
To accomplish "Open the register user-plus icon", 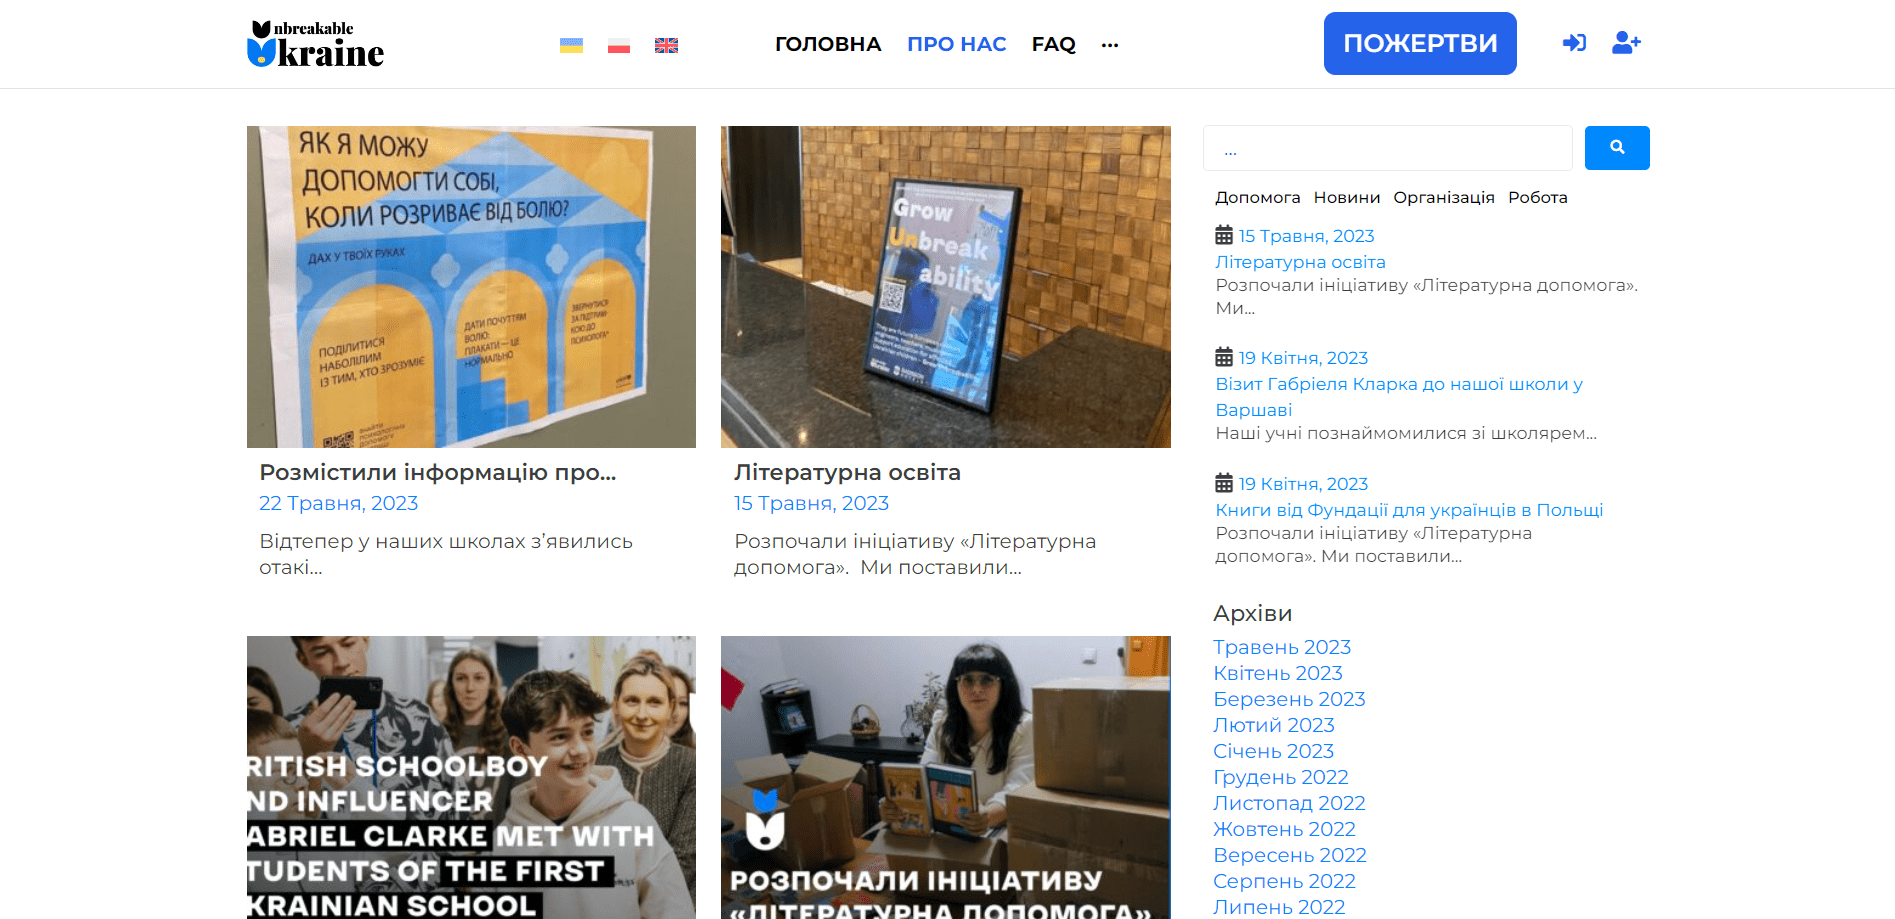I will point(1626,43).
